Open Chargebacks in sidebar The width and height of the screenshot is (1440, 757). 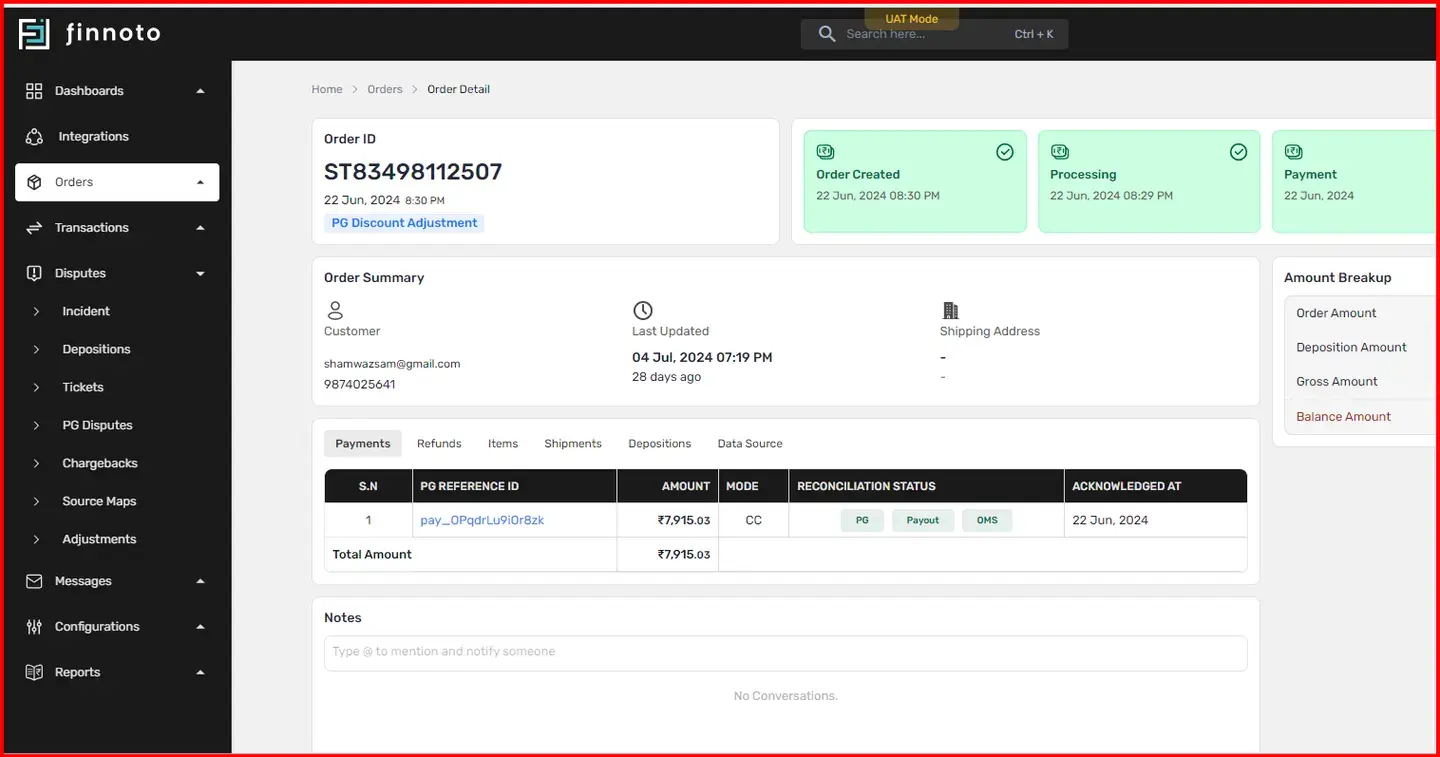[x=100, y=463]
